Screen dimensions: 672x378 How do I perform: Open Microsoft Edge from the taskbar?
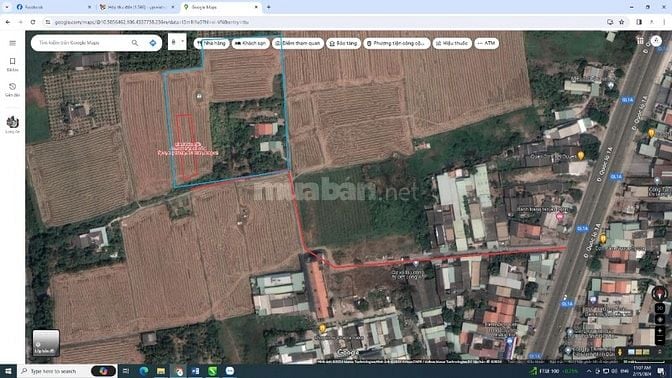tap(144, 371)
